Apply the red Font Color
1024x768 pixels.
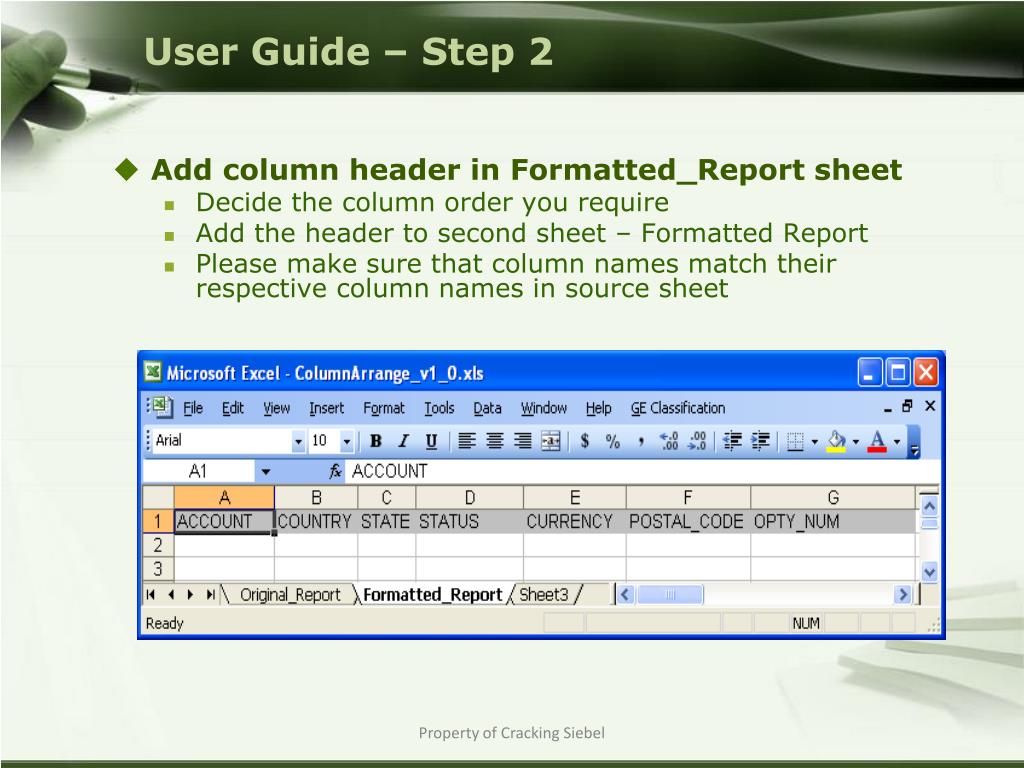pyautogui.click(x=878, y=441)
